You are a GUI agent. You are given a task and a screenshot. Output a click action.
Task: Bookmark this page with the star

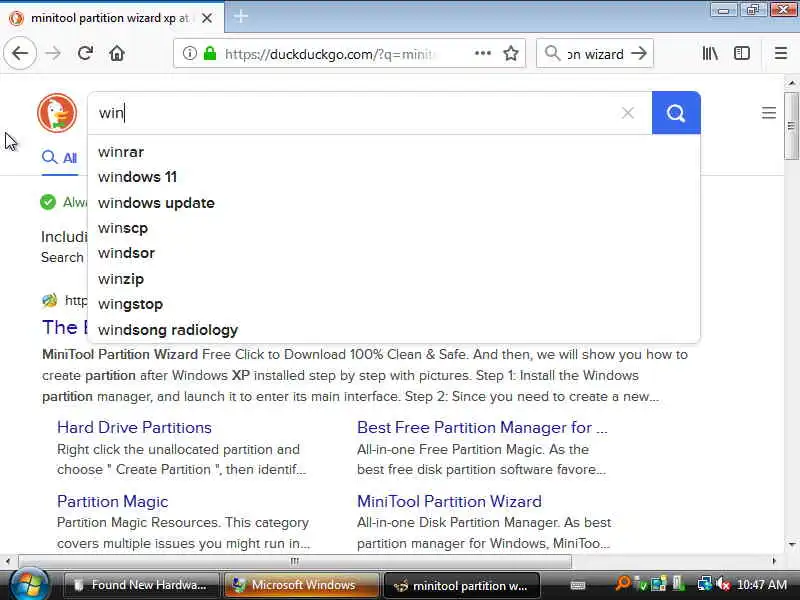(x=511, y=53)
